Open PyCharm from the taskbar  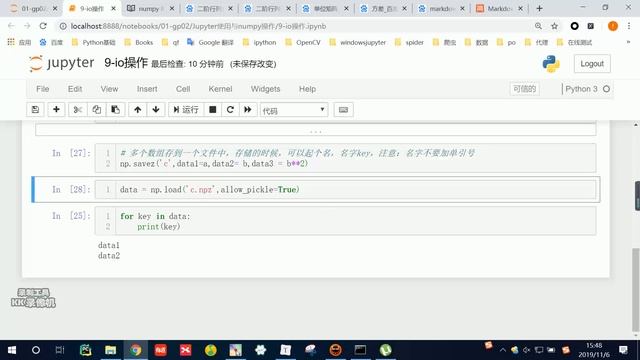point(86,350)
